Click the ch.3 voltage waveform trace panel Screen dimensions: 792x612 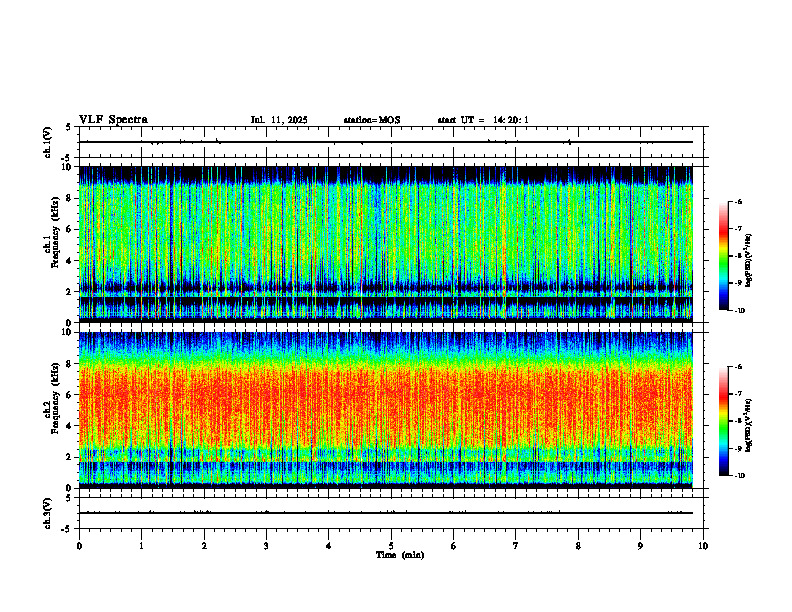coord(391,513)
